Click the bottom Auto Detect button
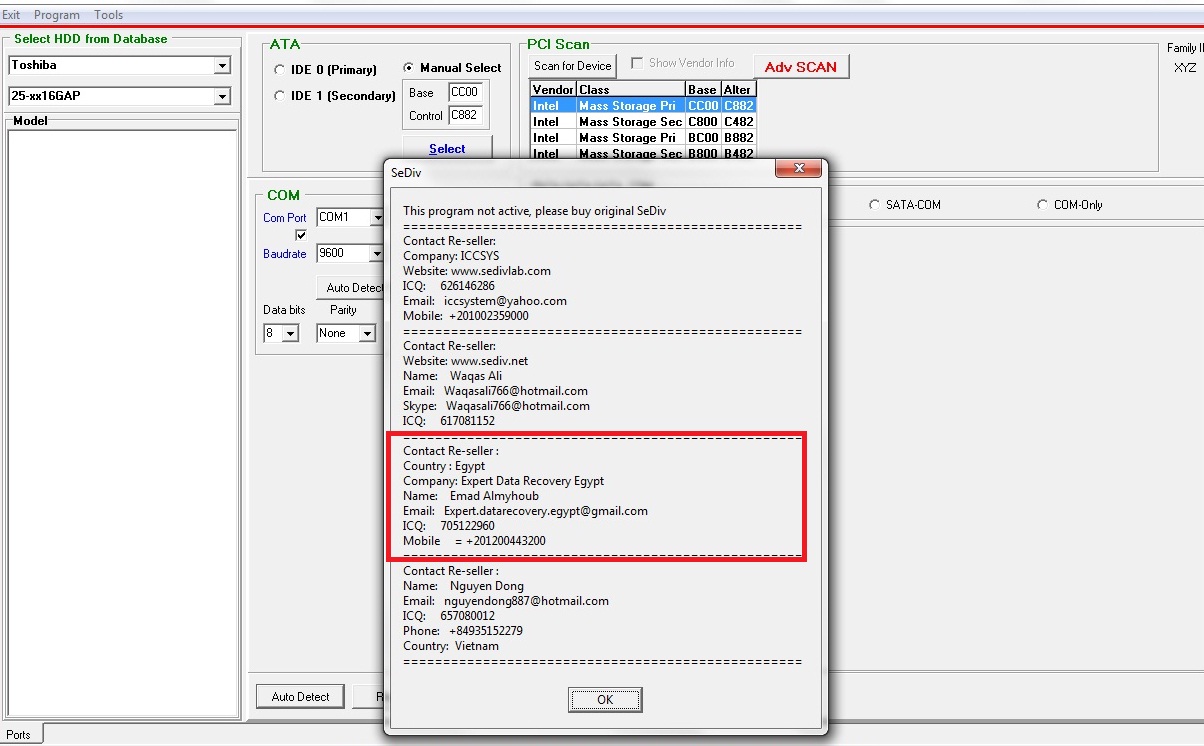The image size is (1204, 746). (x=300, y=697)
